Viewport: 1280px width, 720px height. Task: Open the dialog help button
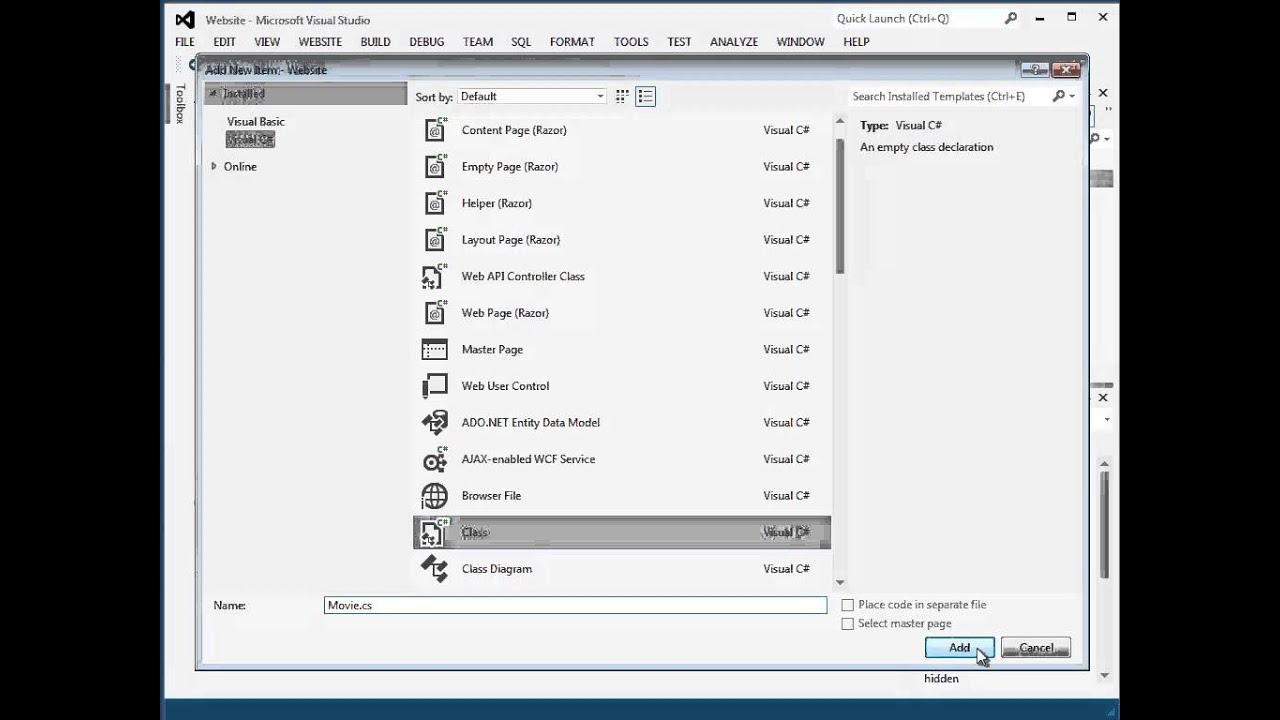click(1034, 69)
